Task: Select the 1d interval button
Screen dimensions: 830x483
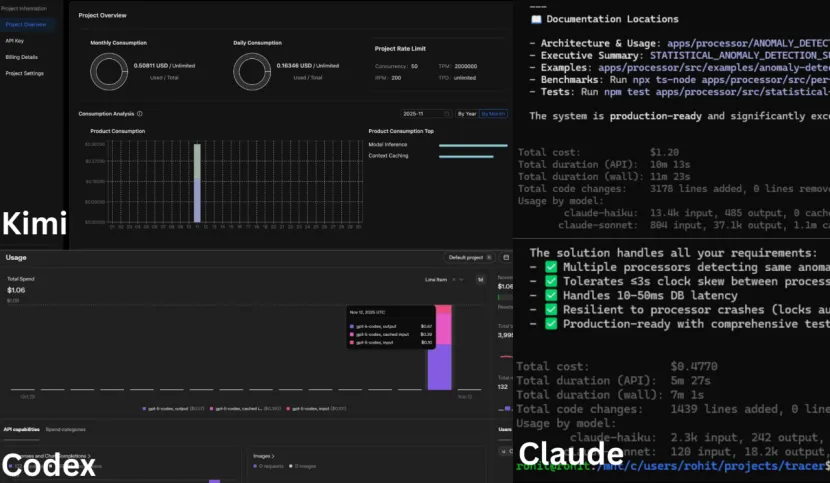Action: (x=480, y=280)
